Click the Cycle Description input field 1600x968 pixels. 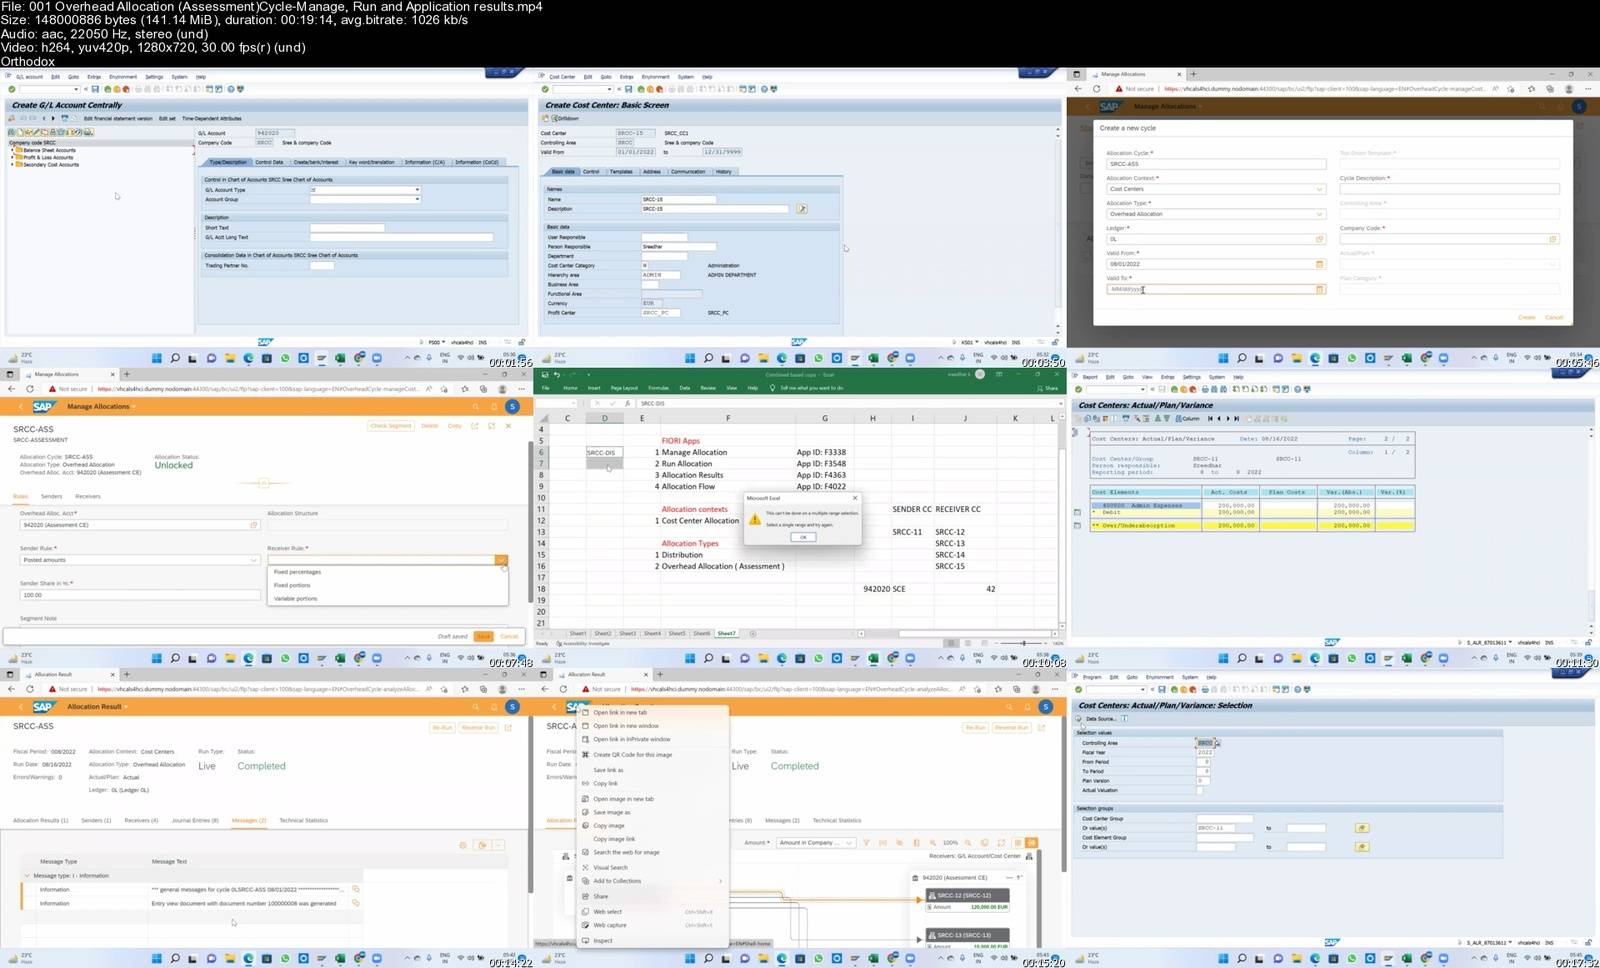point(1449,189)
